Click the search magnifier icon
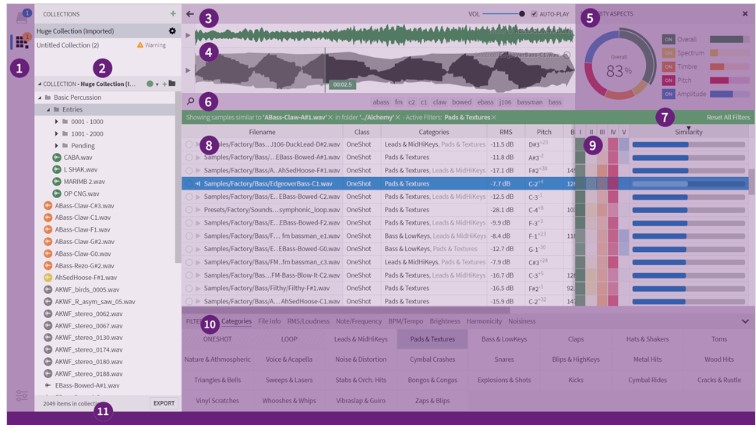 coord(190,101)
